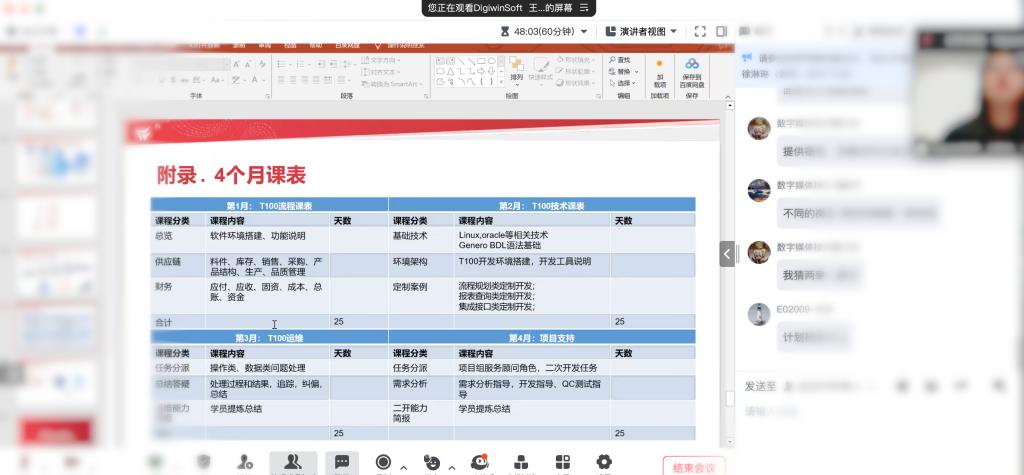Click 查找 in the ribbon editing group
Screen dimensions: 1024x475
[x=623, y=60]
